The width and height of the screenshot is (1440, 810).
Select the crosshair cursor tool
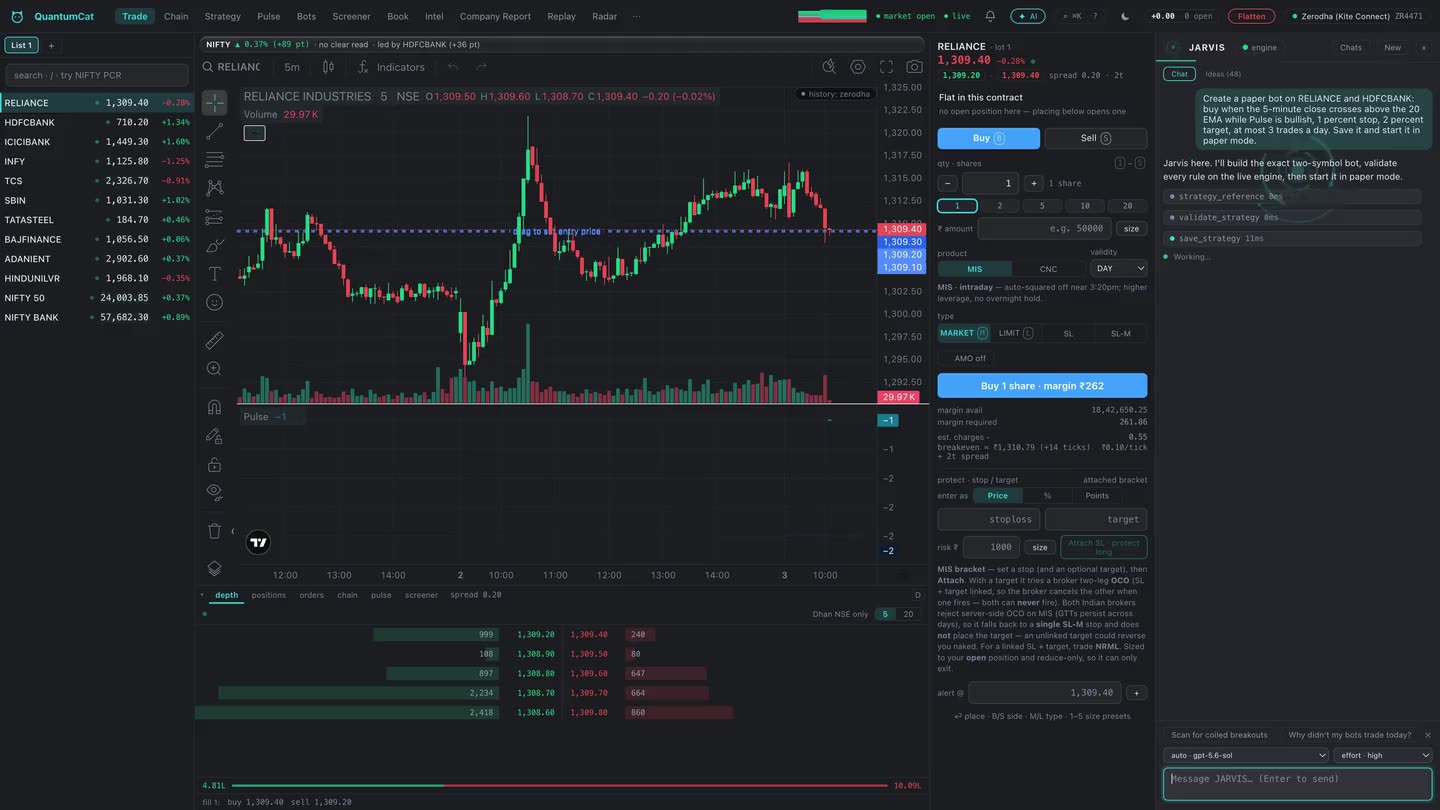click(214, 103)
